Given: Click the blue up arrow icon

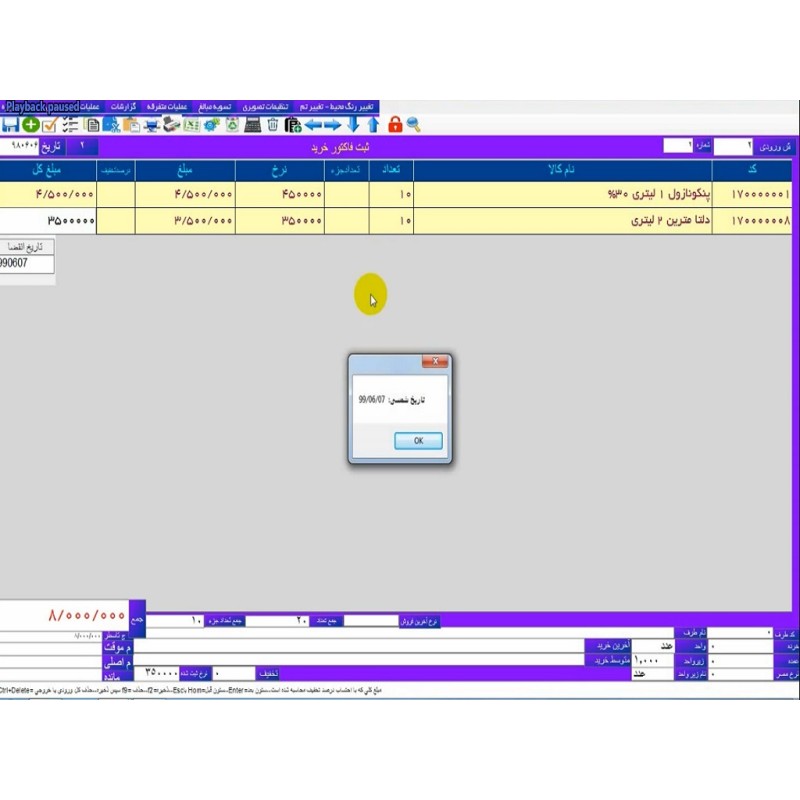Looking at the screenshot, I should tap(373, 125).
